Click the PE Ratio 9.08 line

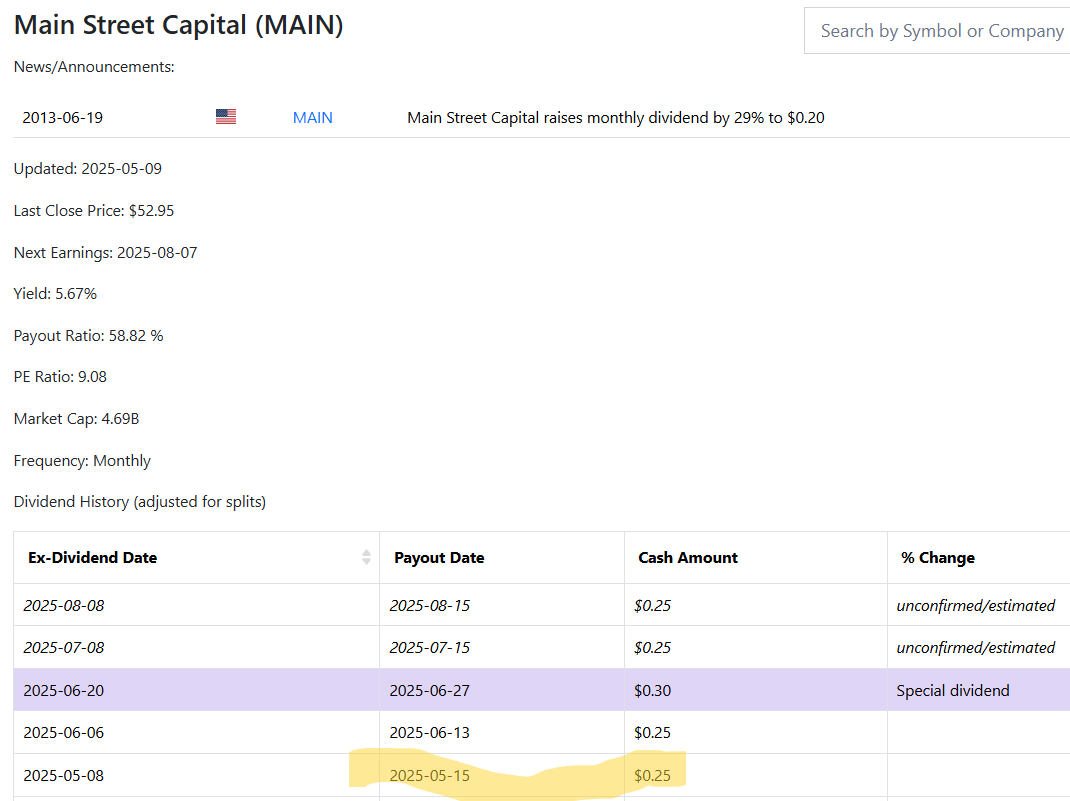pos(60,377)
